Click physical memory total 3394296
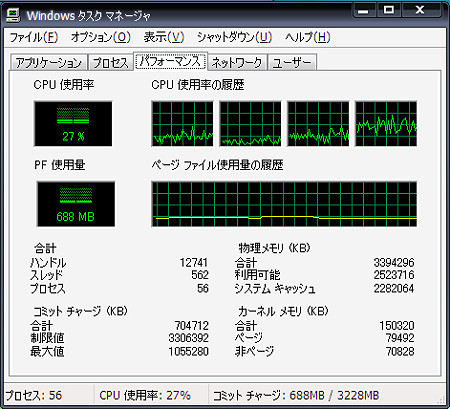This screenshot has height=409, width=450. point(394,263)
